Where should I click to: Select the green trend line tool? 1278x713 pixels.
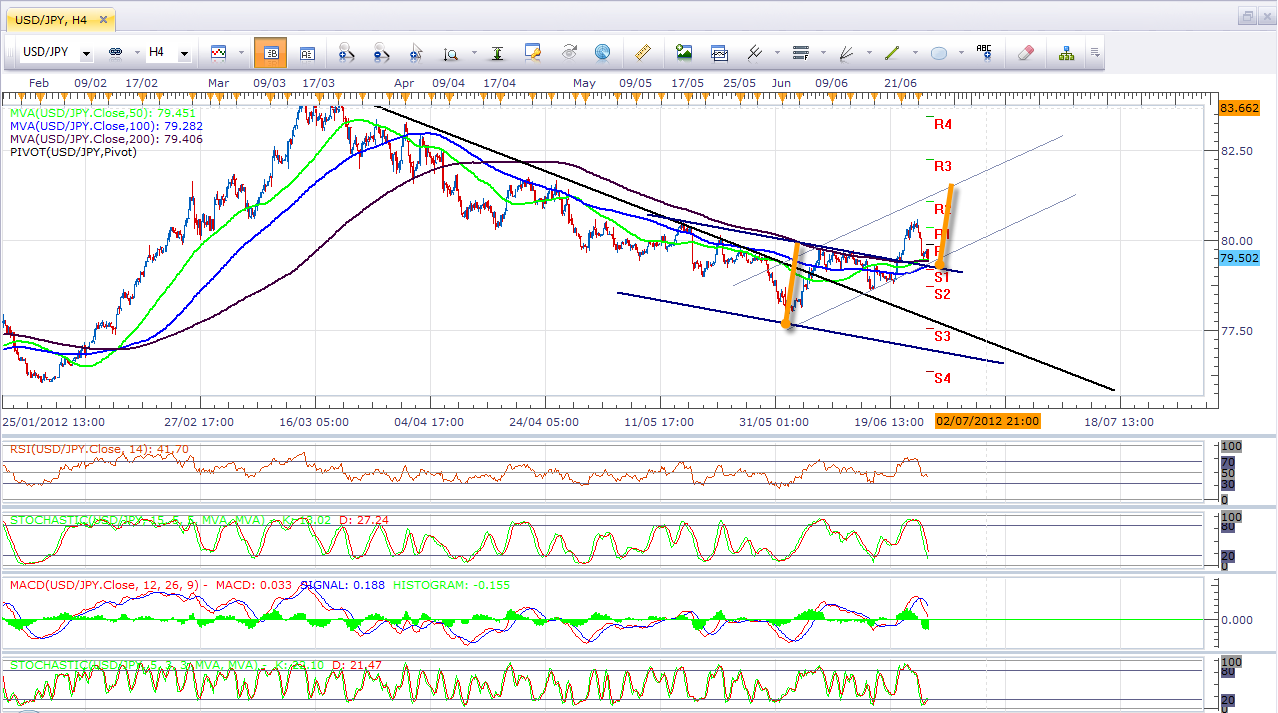click(x=892, y=52)
